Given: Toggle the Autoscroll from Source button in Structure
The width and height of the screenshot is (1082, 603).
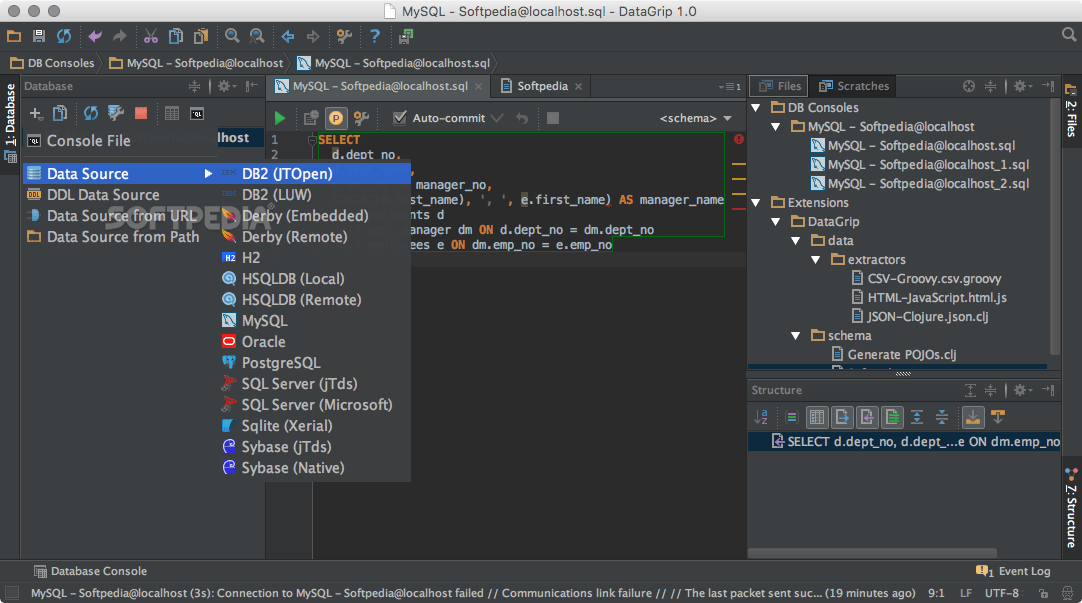Looking at the screenshot, I should pos(998,417).
